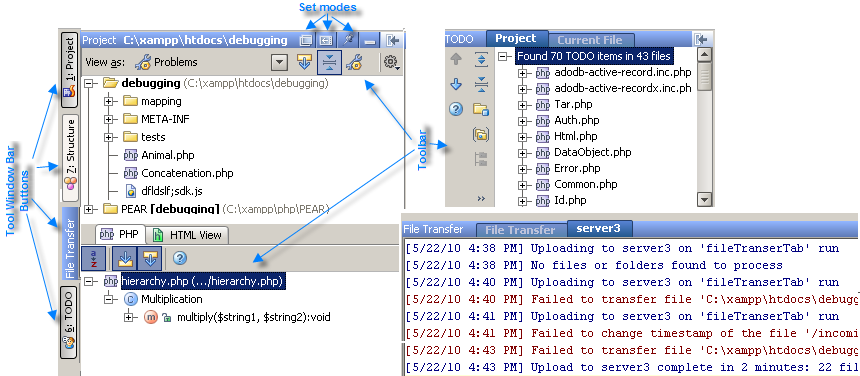860x376 pixels.
Task: Select Tar.php in TODO list
Action: (x=573, y=104)
